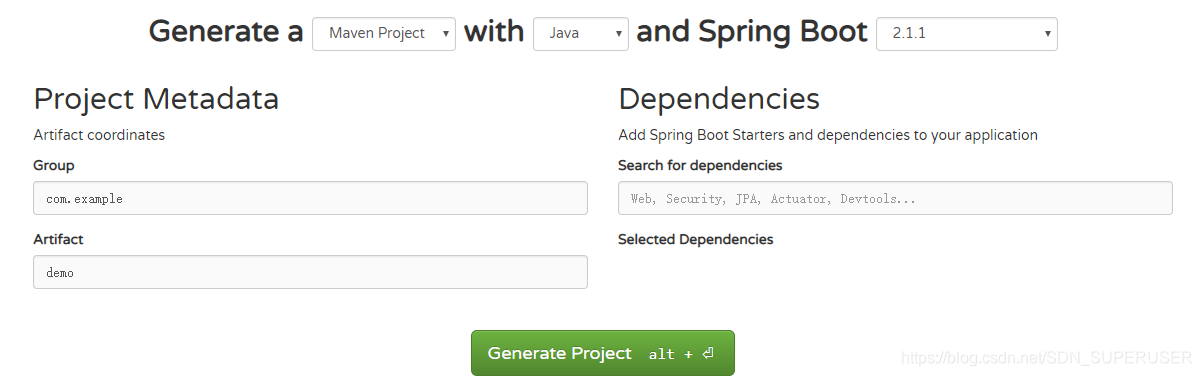The height and width of the screenshot is (376, 1202).
Task: Click the 'Dependencies' heading
Action: 719,99
